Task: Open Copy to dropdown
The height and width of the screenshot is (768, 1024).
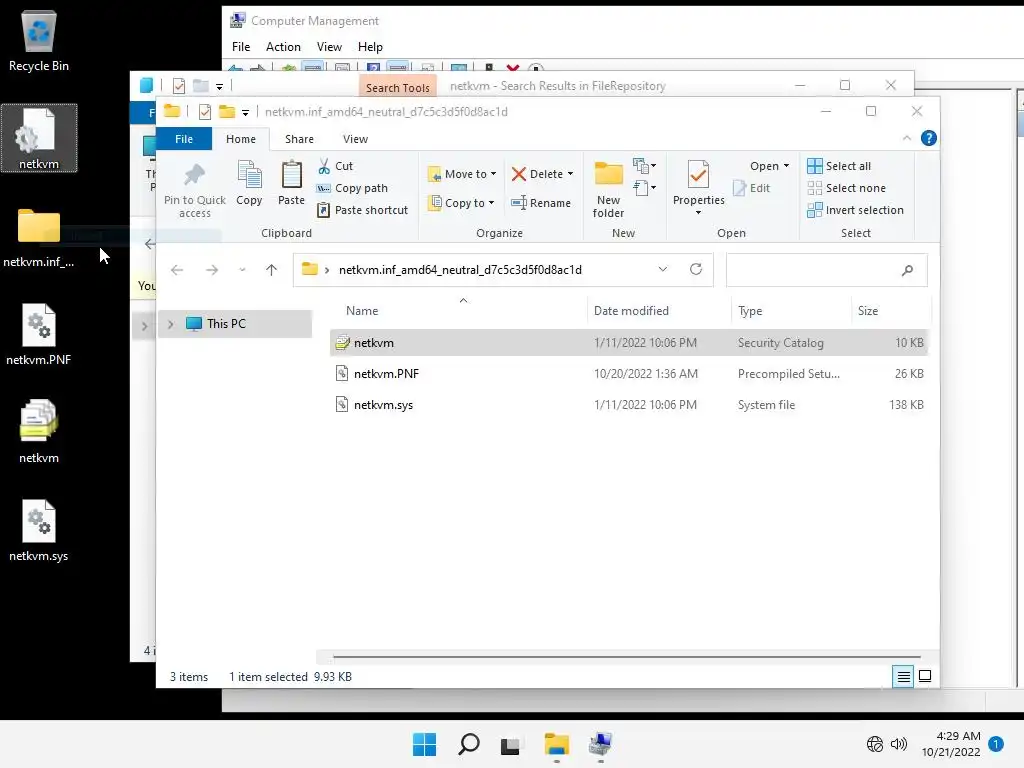Action: point(461,203)
